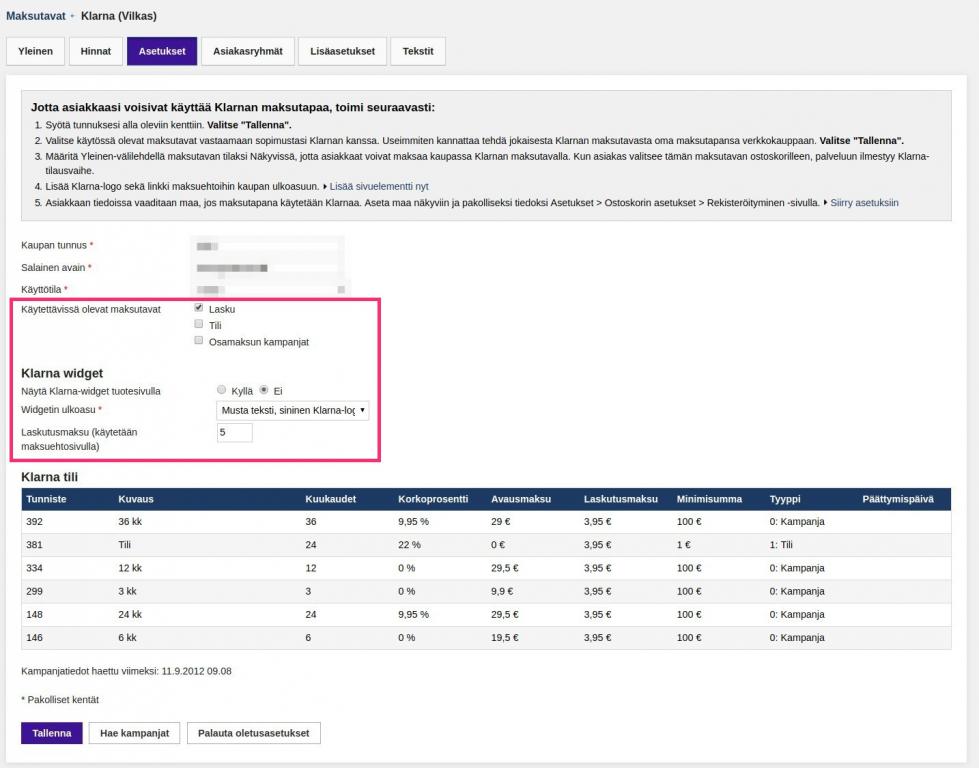The height and width of the screenshot is (768, 979).
Task: Click the Minimisumma column header
Action: [709, 500]
